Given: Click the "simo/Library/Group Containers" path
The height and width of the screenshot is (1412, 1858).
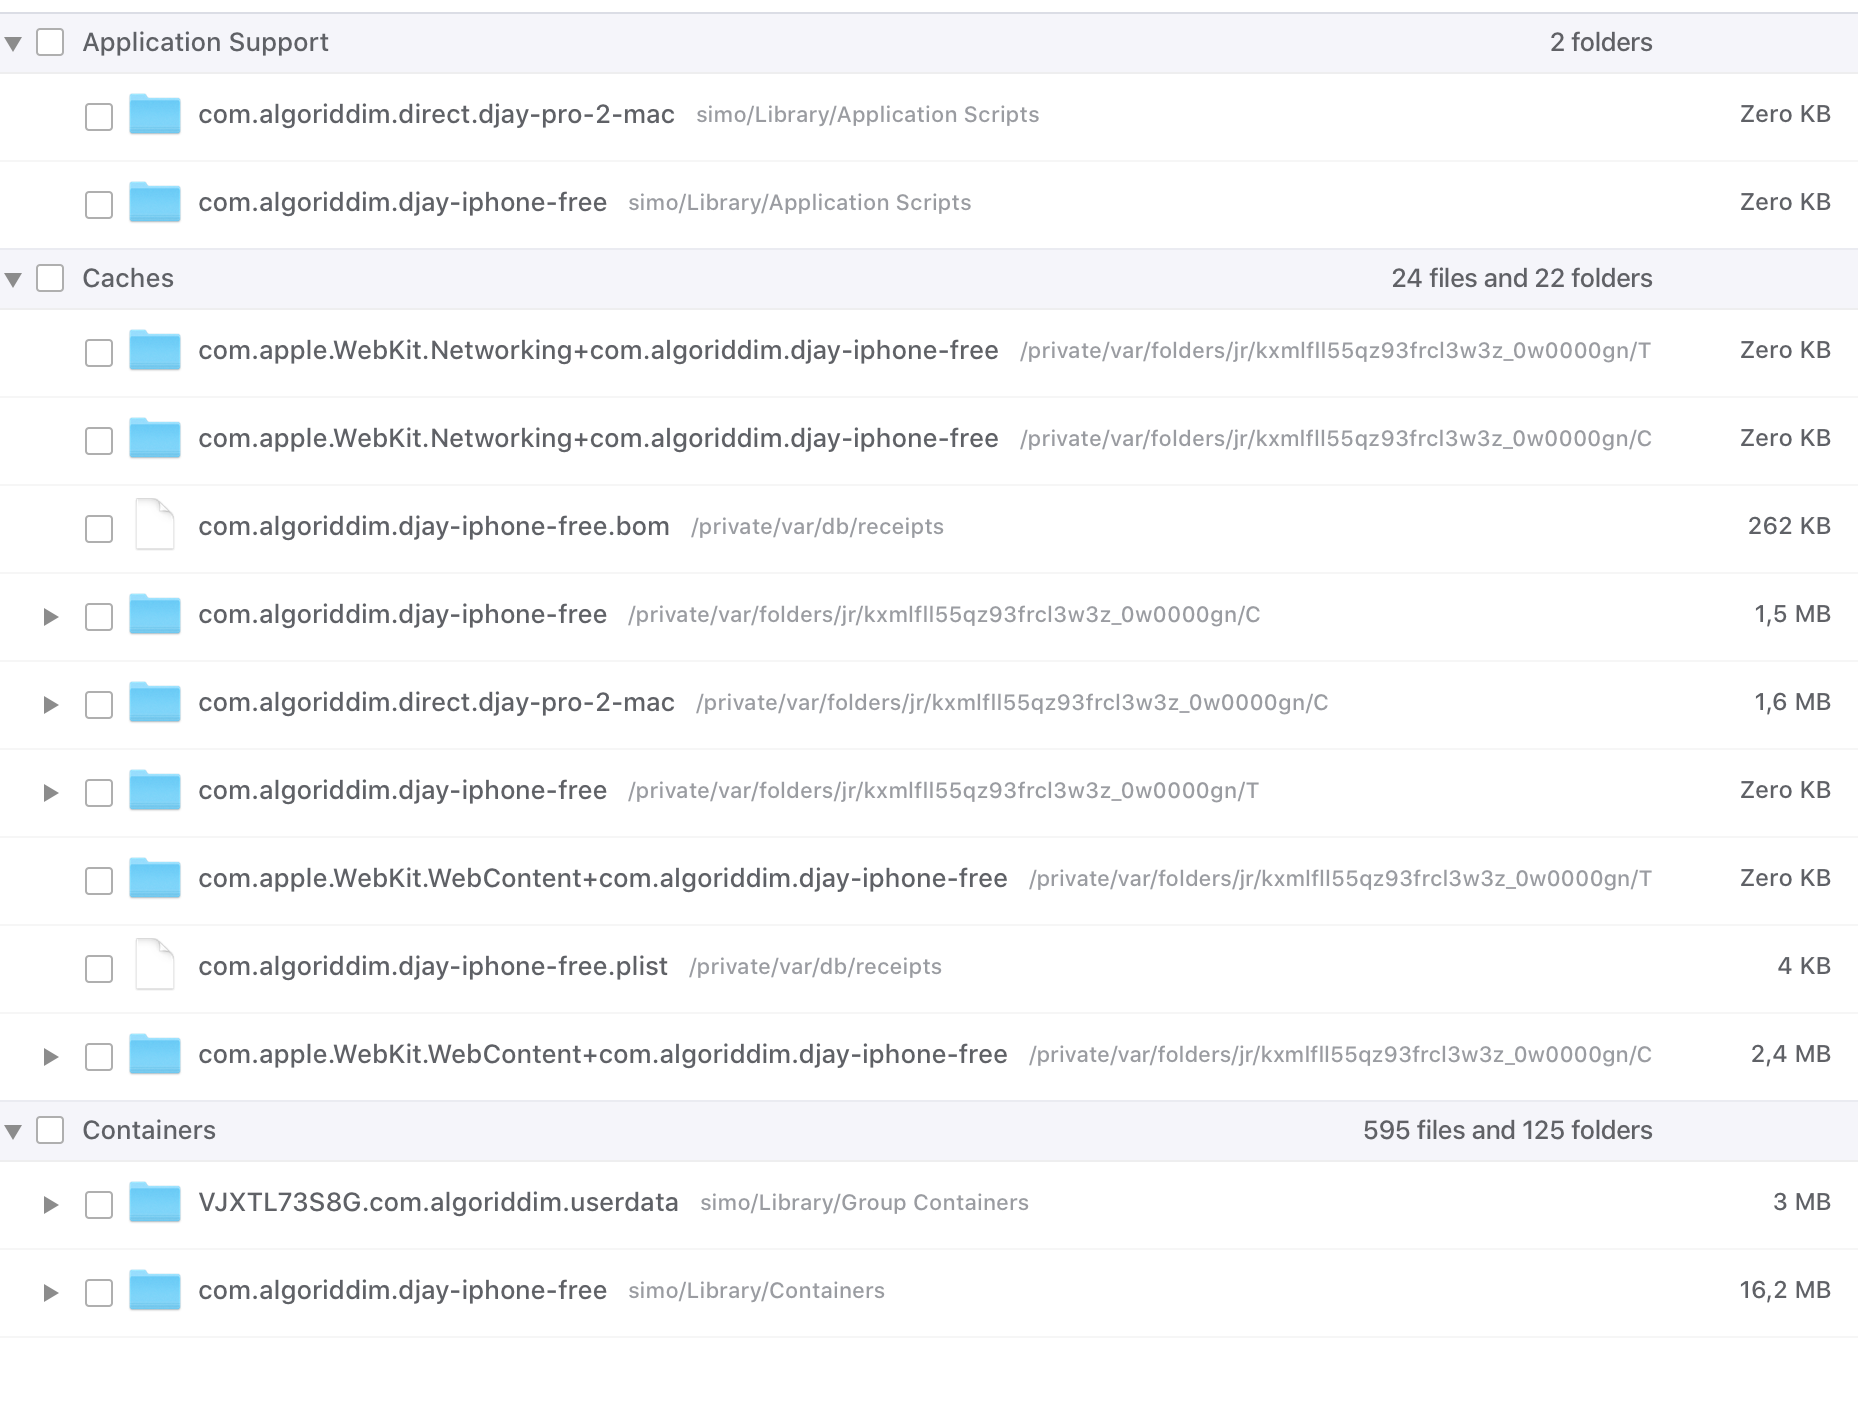Looking at the screenshot, I should [864, 1202].
